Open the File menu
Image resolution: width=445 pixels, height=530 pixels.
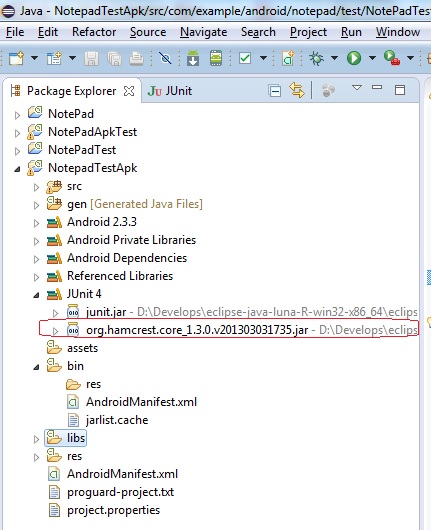[15, 32]
